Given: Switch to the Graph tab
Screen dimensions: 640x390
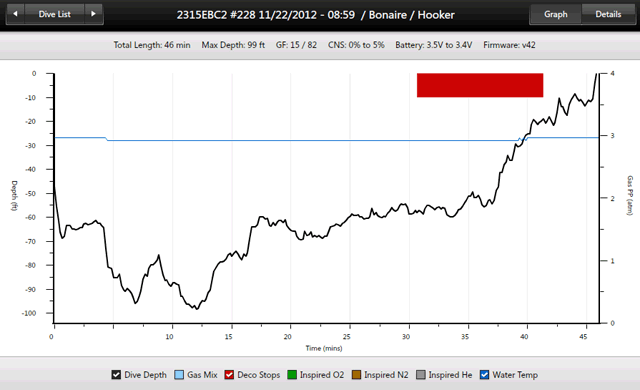Looking at the screenshot, I should click(556, 14).
